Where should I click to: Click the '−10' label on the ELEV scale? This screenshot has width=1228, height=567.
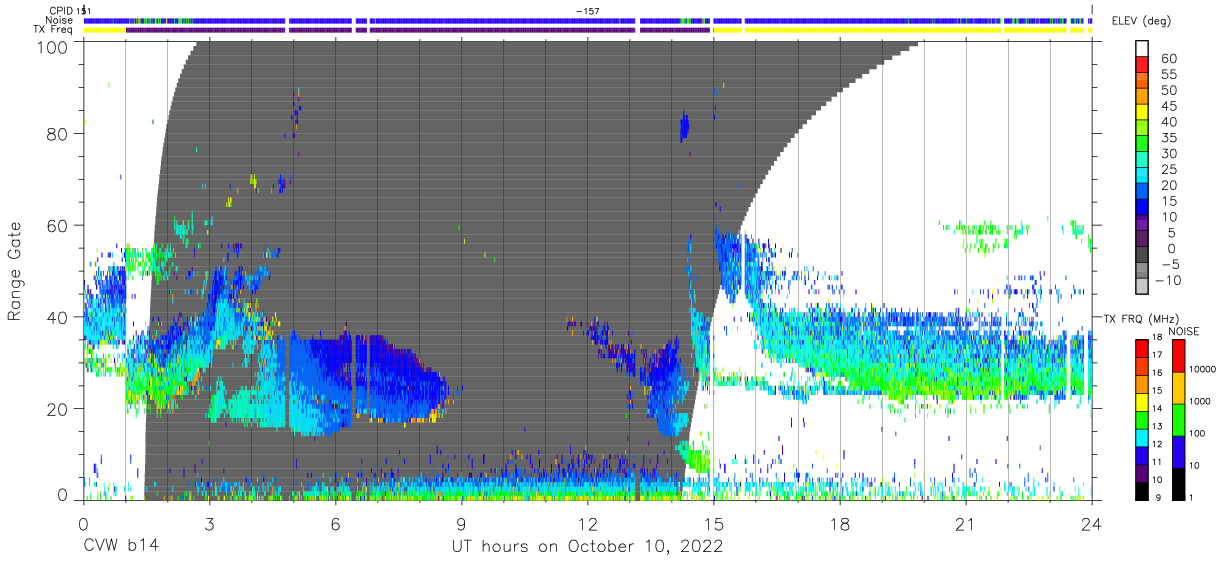coord(1169,280)
